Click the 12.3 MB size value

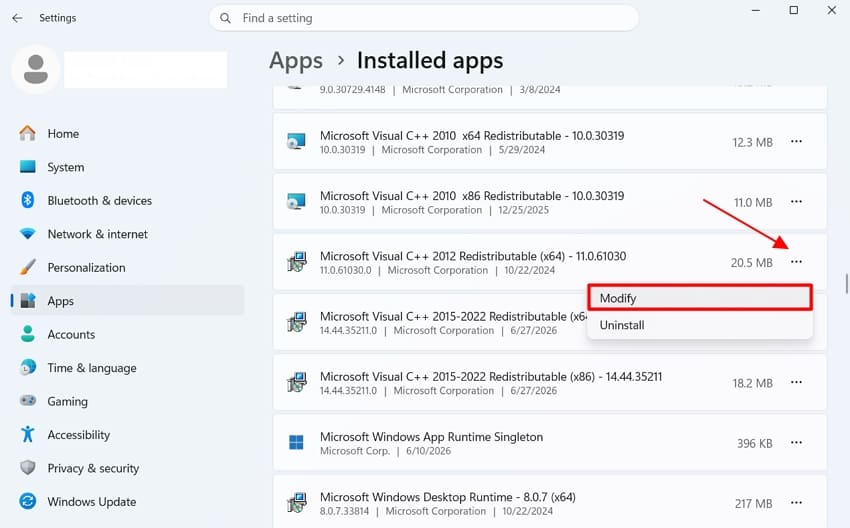click(x=752, y=142)
